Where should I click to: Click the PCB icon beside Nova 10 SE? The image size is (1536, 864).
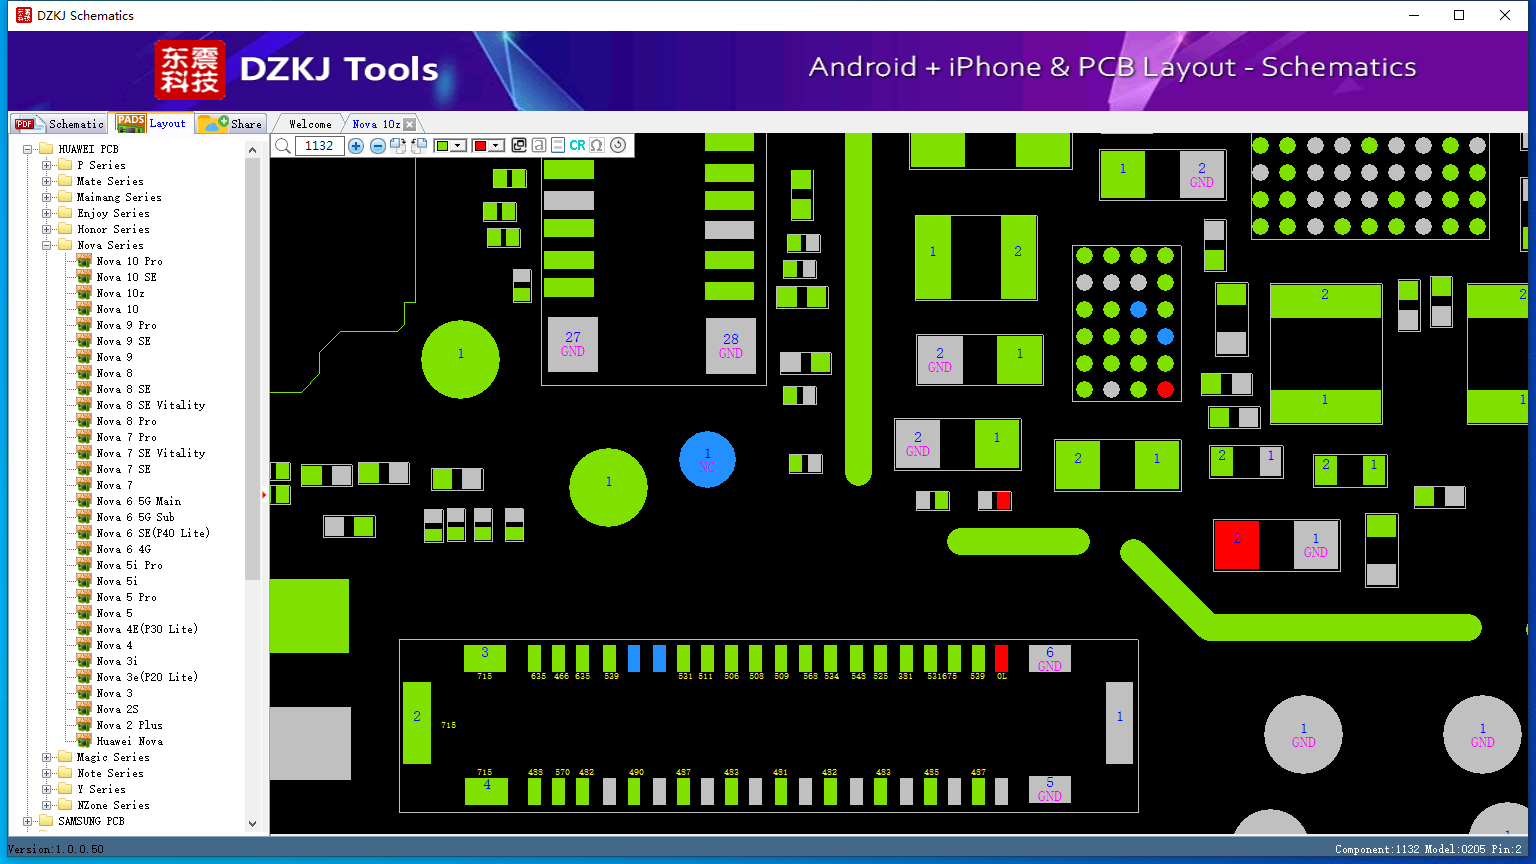tap(85, 277)
